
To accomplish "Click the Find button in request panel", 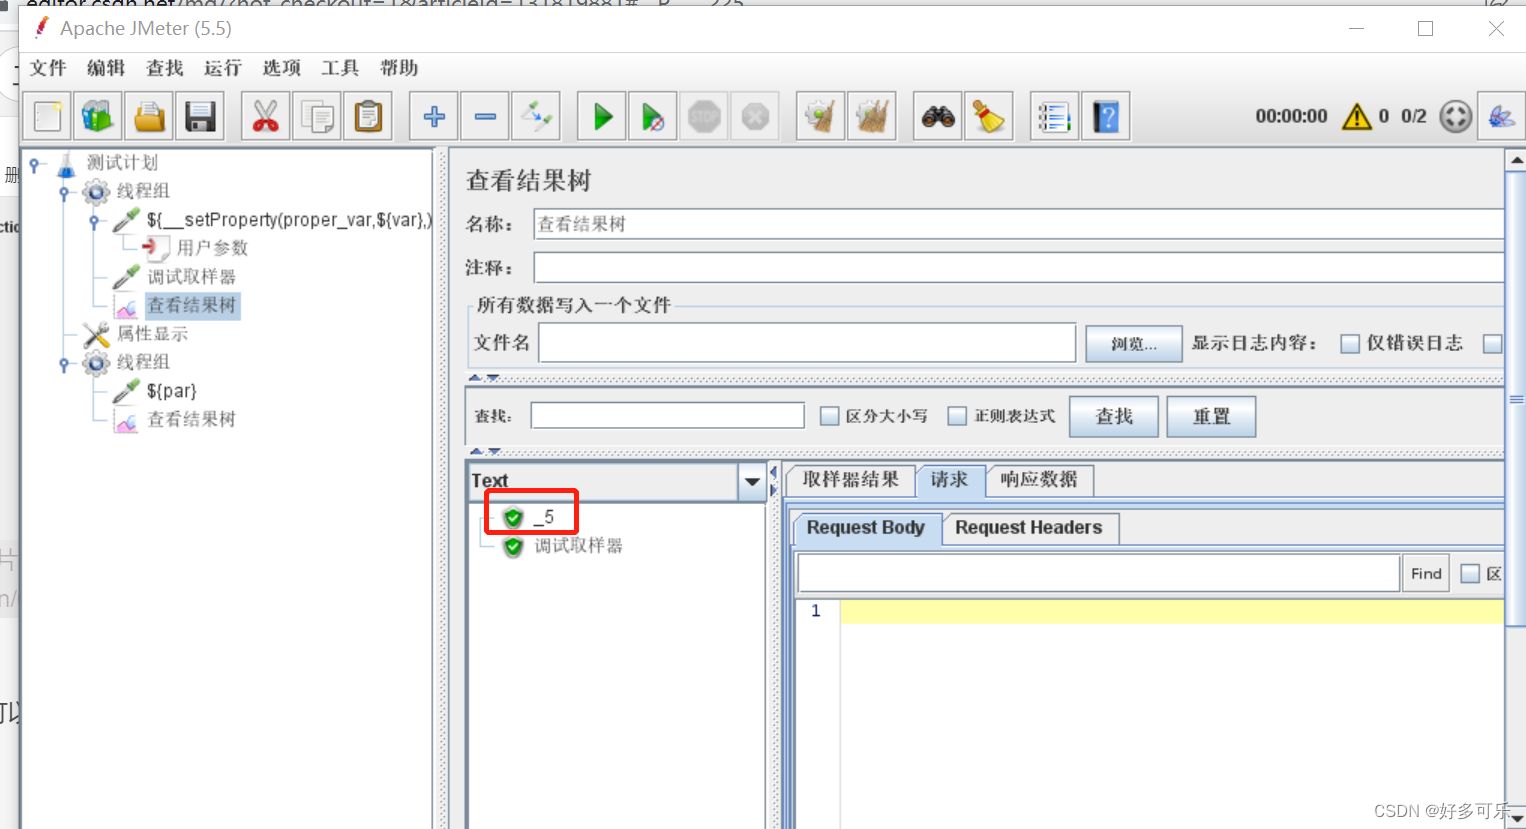I will [x=1426, y=574].
